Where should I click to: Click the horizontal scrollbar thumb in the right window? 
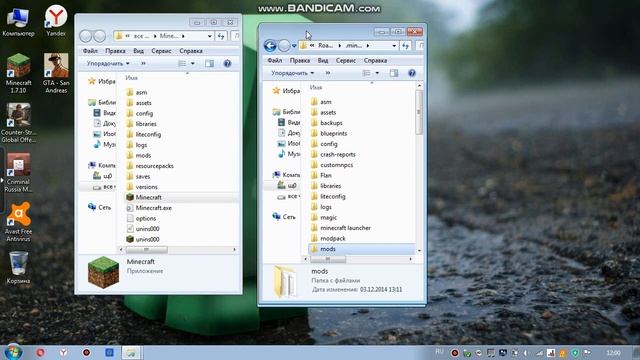point(328,259)
